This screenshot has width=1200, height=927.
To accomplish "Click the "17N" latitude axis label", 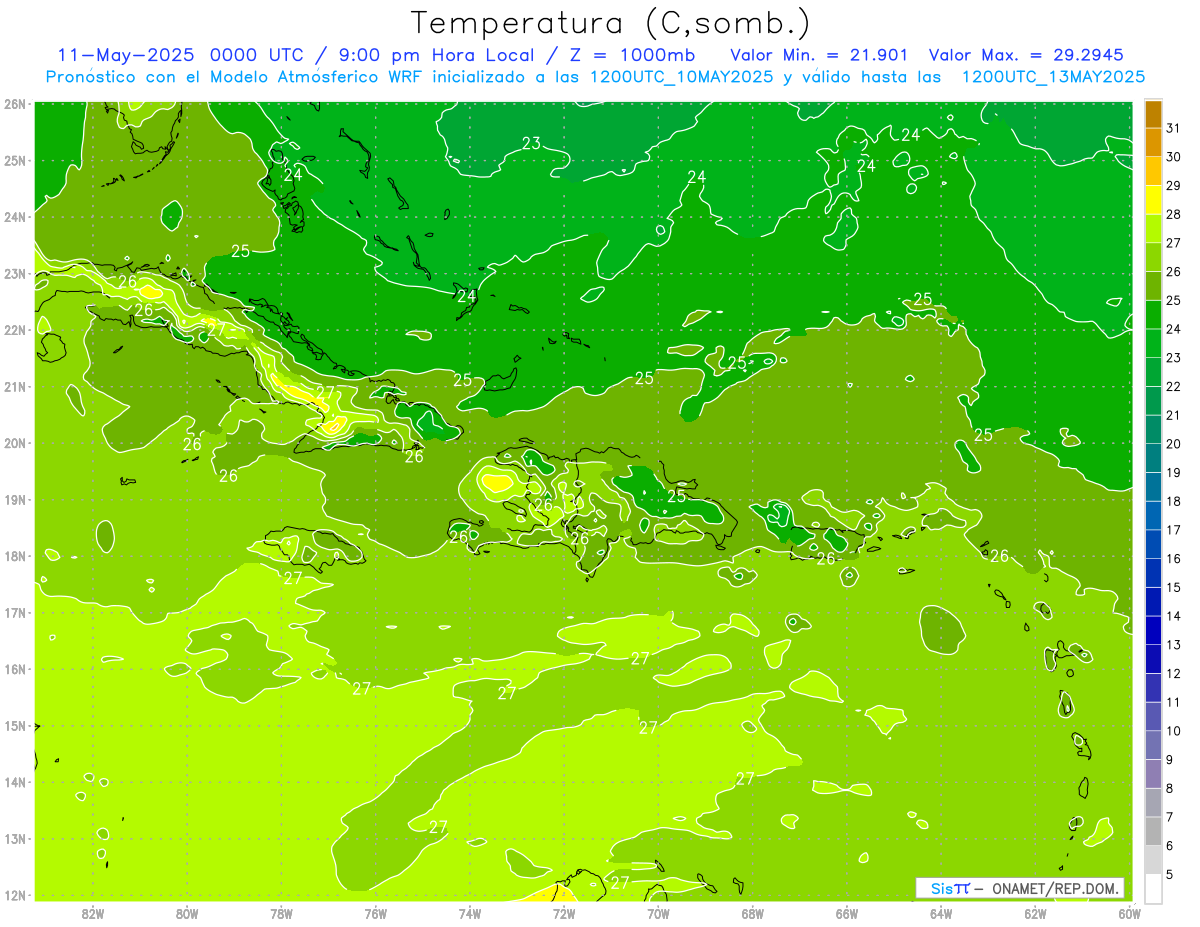I will click(x=15, y=613).
